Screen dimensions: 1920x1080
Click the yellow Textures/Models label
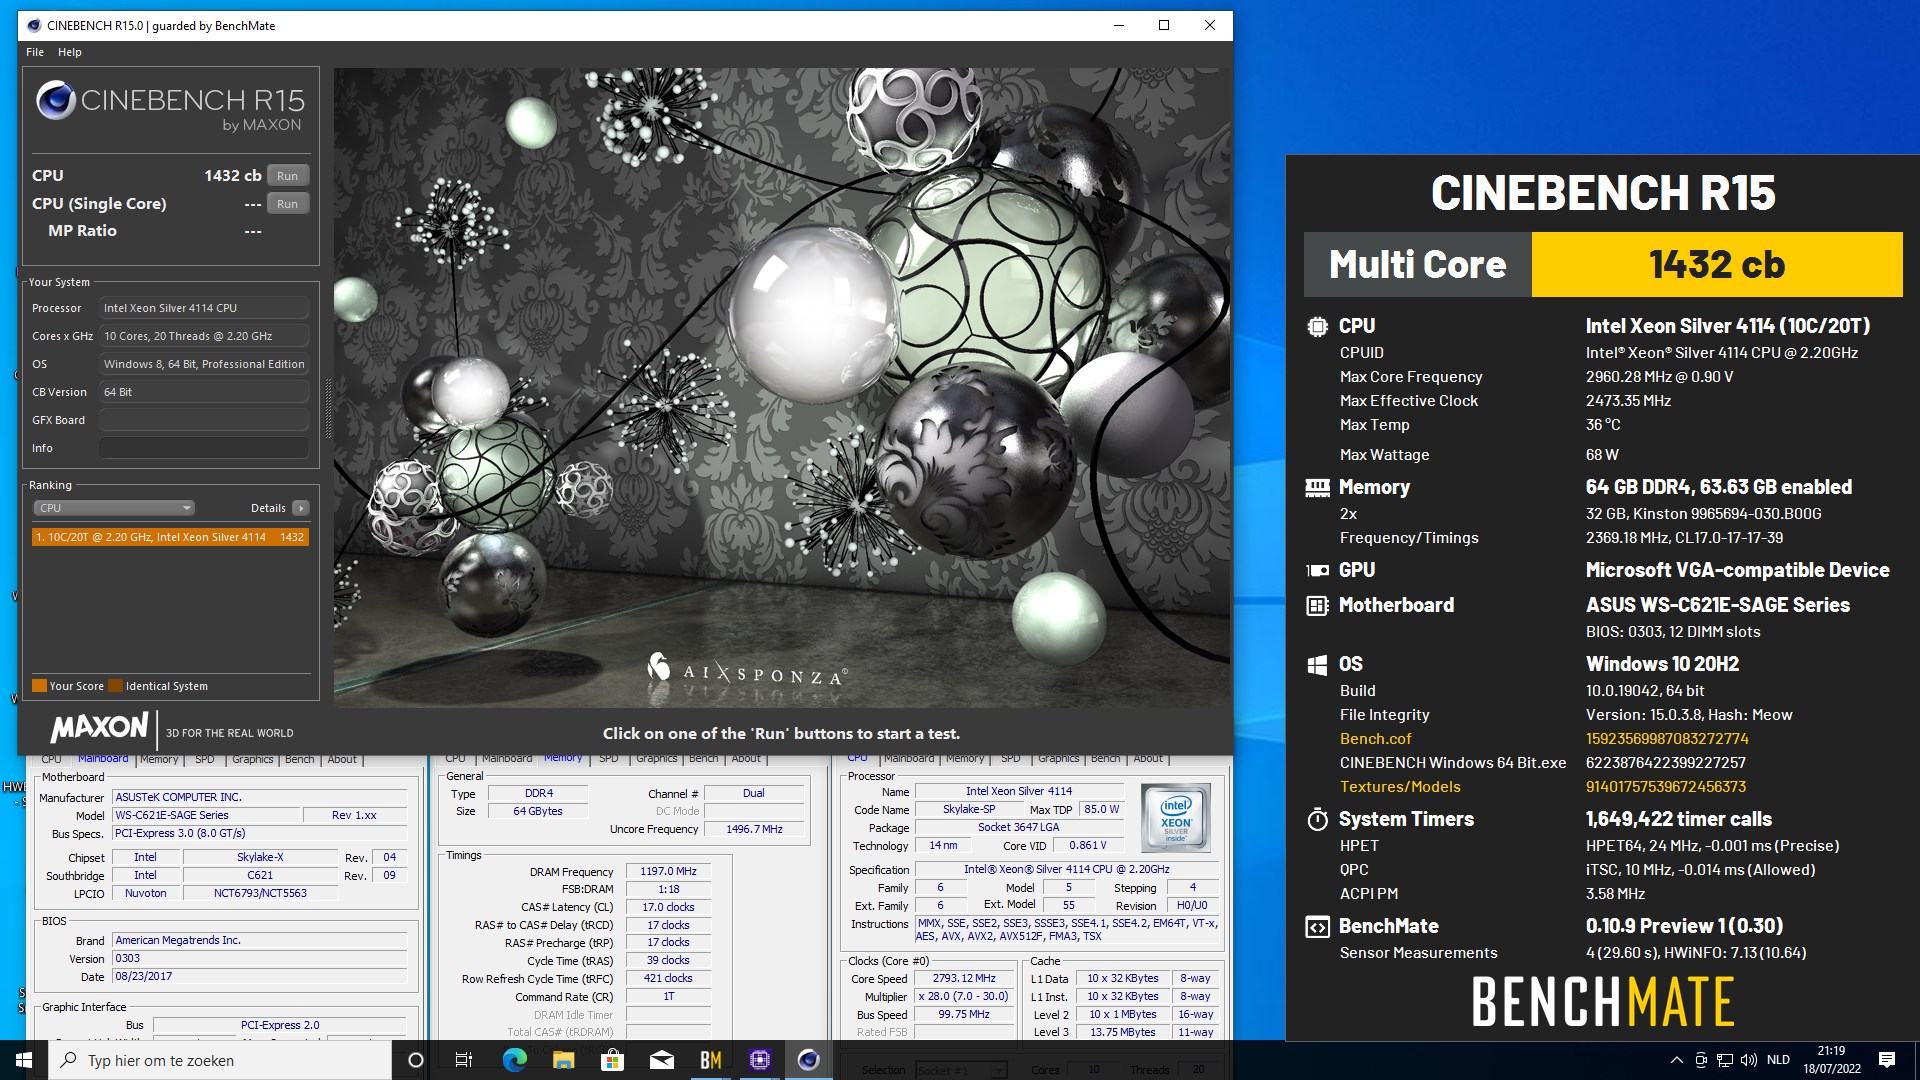pyautogui.click(x=1400, y=787)
